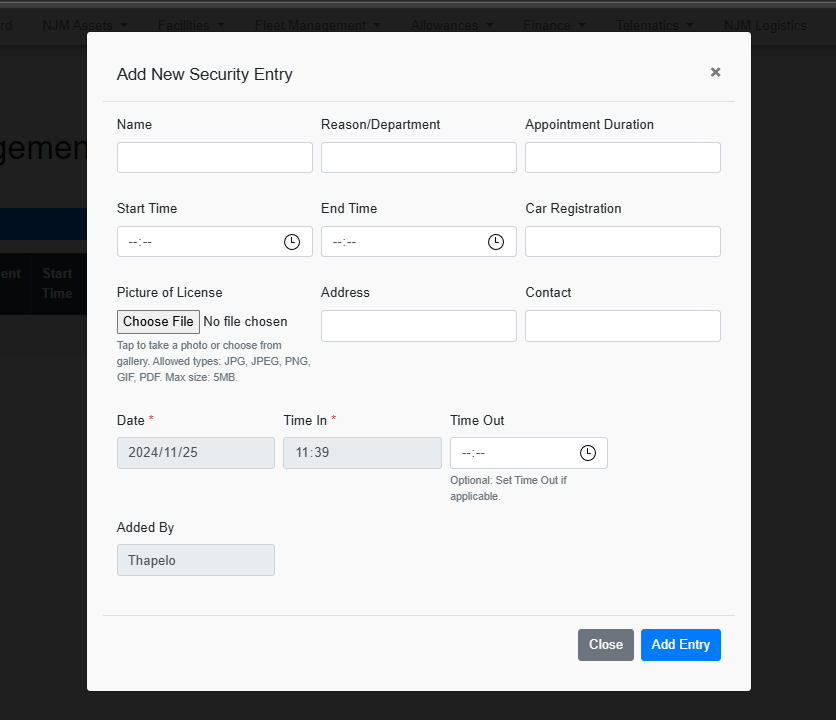Expand the Finance dropdown in navbar
The height and width of the screenshot is (720, 836).
(x=553, y=25)
